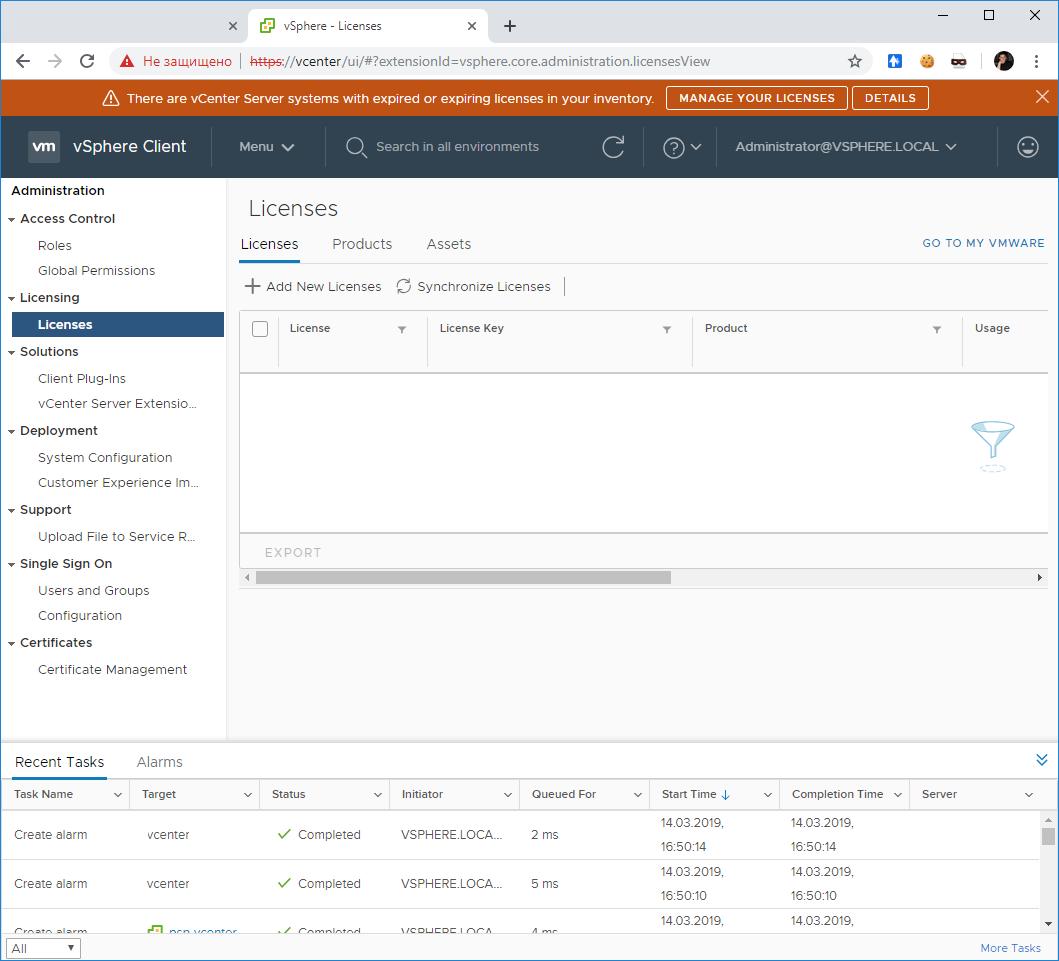This screenshot has height=961, width=1059.
Task: Open Global Permissions
Action: [97, 271]
